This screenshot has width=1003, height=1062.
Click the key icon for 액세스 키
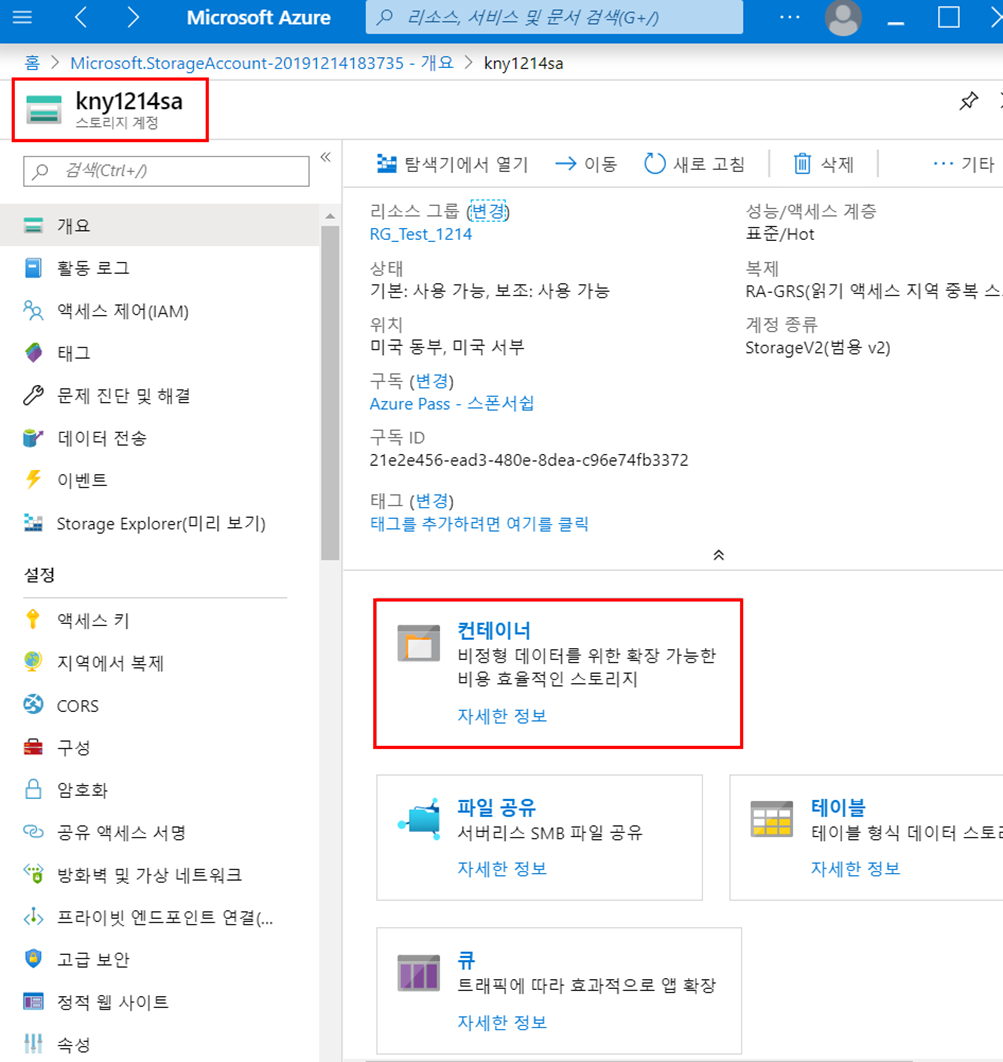click(33, 619)
